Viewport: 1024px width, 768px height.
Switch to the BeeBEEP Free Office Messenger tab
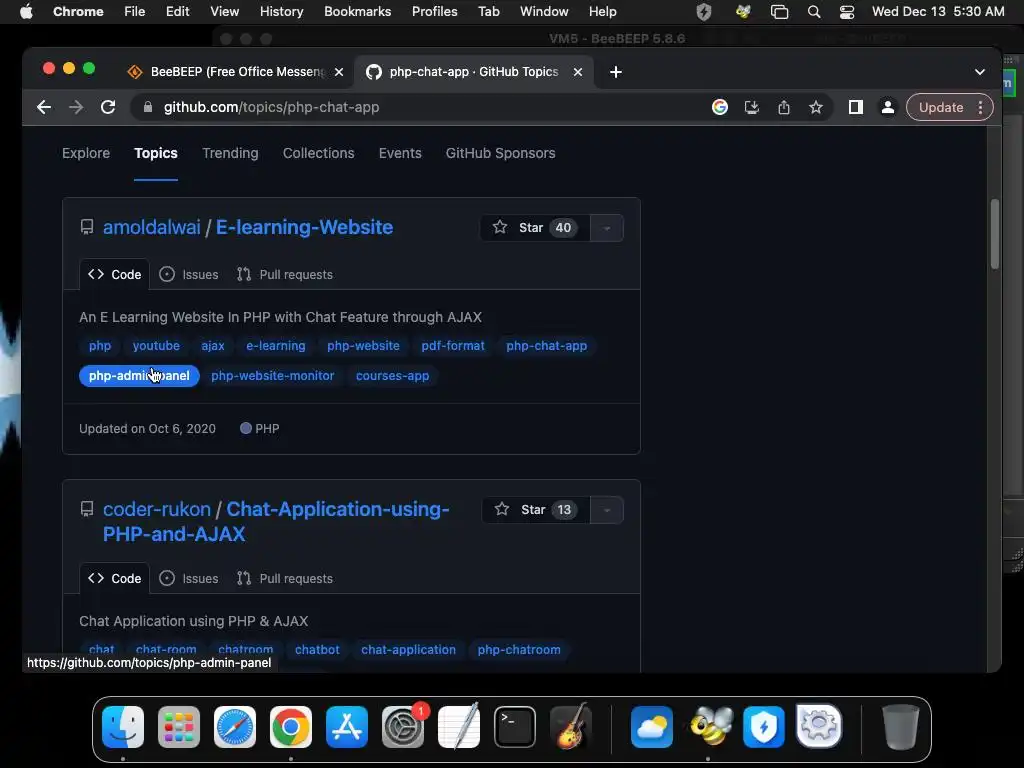click(x=235, y=72)
